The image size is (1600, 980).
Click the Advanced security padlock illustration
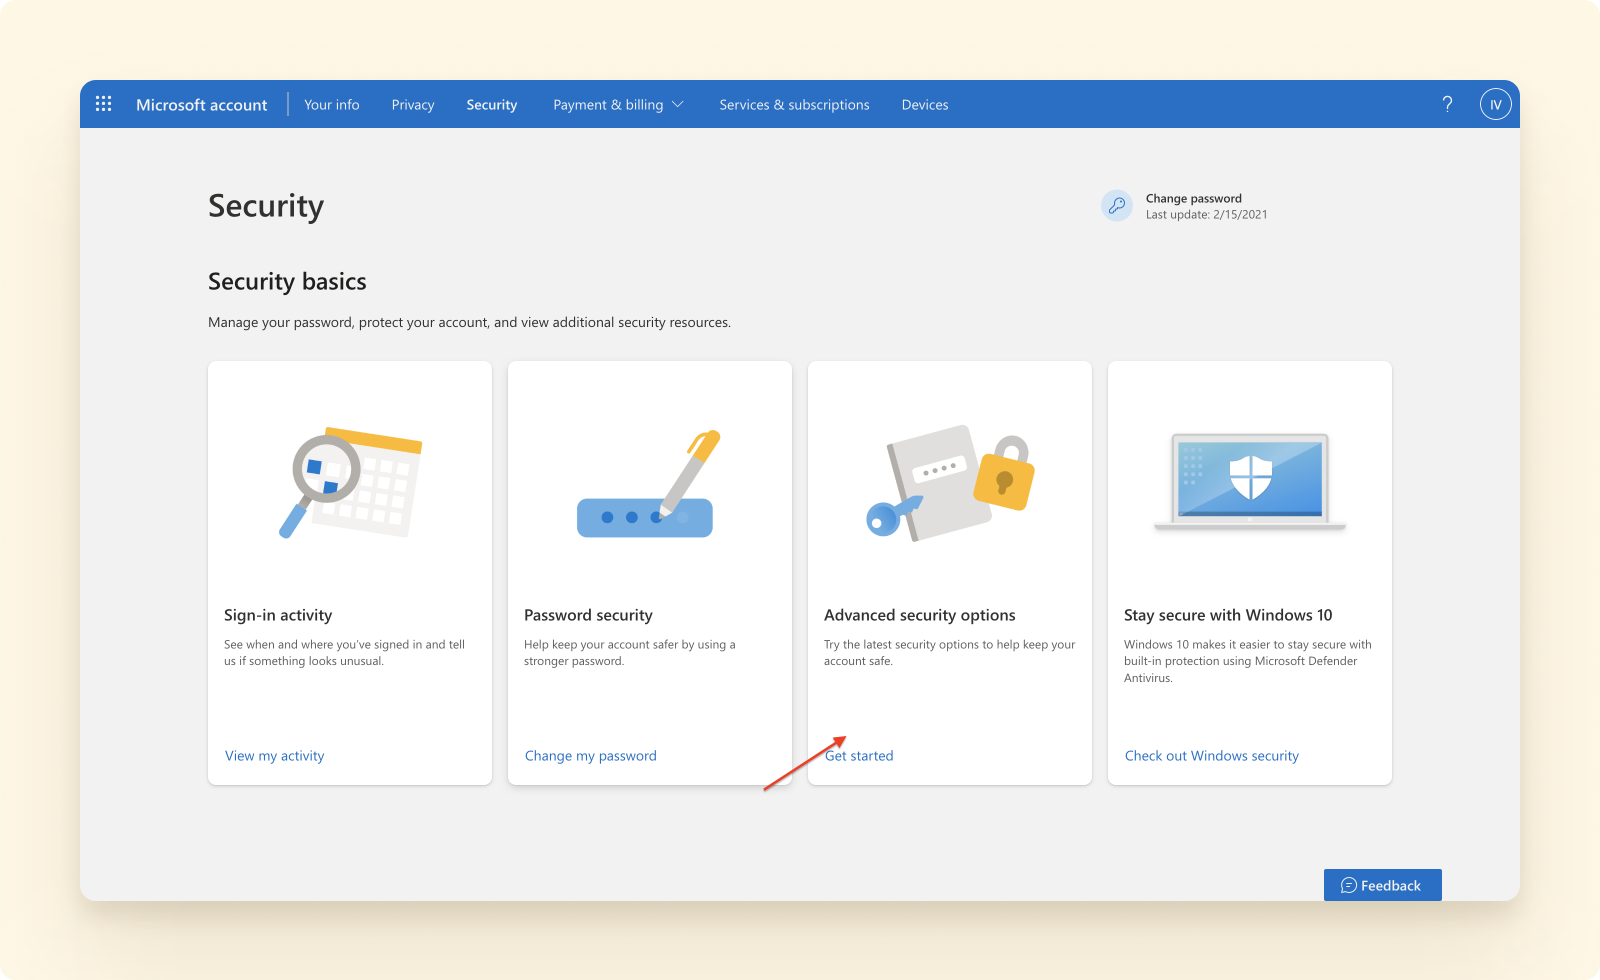(950, 484)
